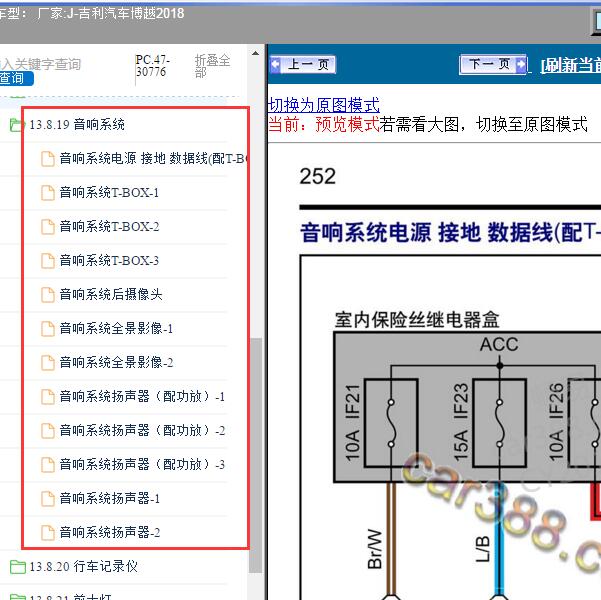
Task: Click the L/B wire label
Action: [x=483, y=549]
